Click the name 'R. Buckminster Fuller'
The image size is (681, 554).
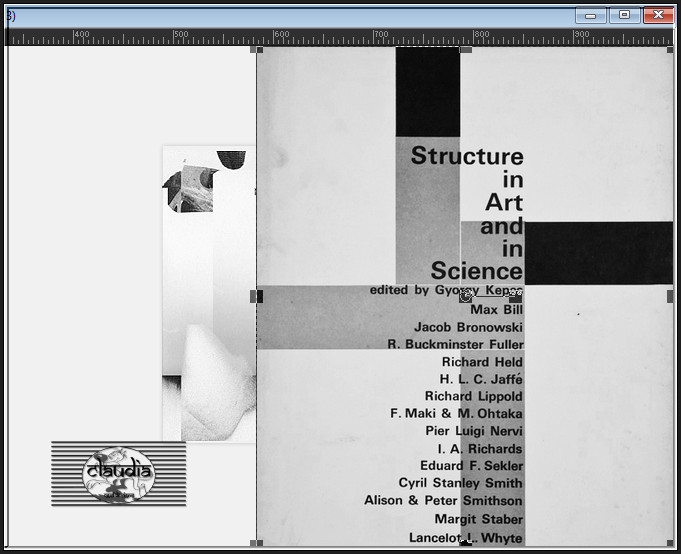pos(456,344)
